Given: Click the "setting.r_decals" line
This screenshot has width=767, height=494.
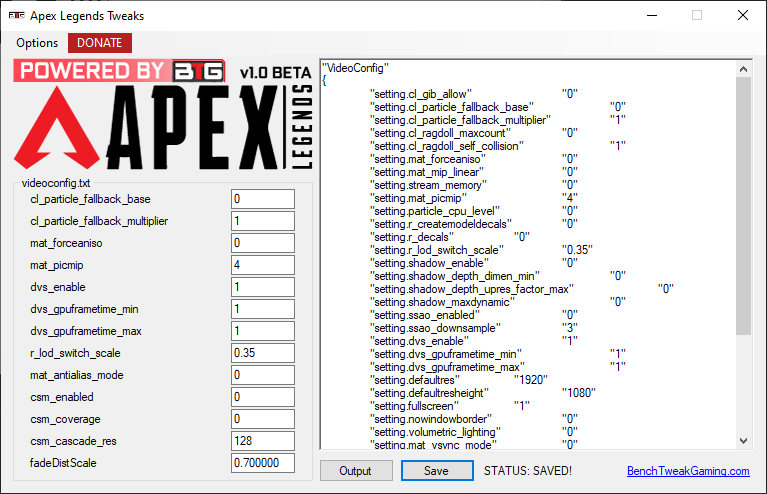Looking at the screenshot, I should 450,237.
